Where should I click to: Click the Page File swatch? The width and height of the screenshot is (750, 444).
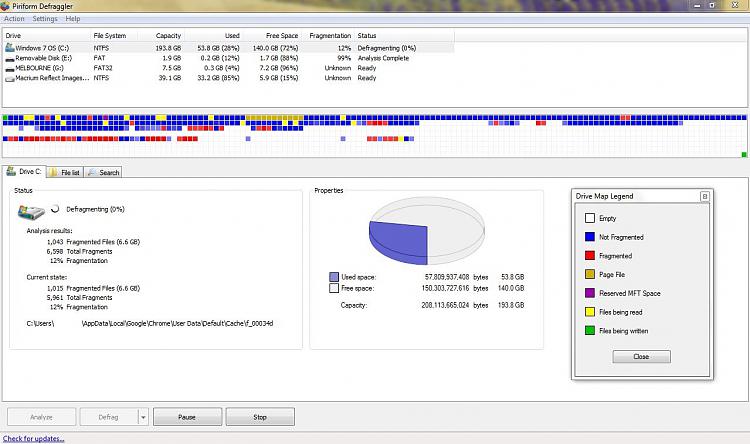(x=590, y=274)
